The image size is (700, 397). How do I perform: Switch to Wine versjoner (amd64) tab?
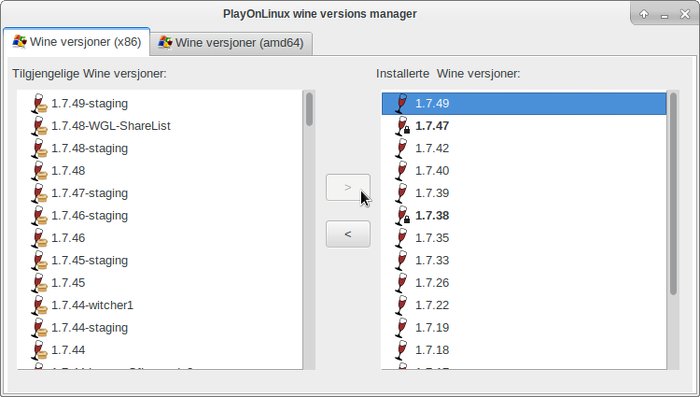231,43
